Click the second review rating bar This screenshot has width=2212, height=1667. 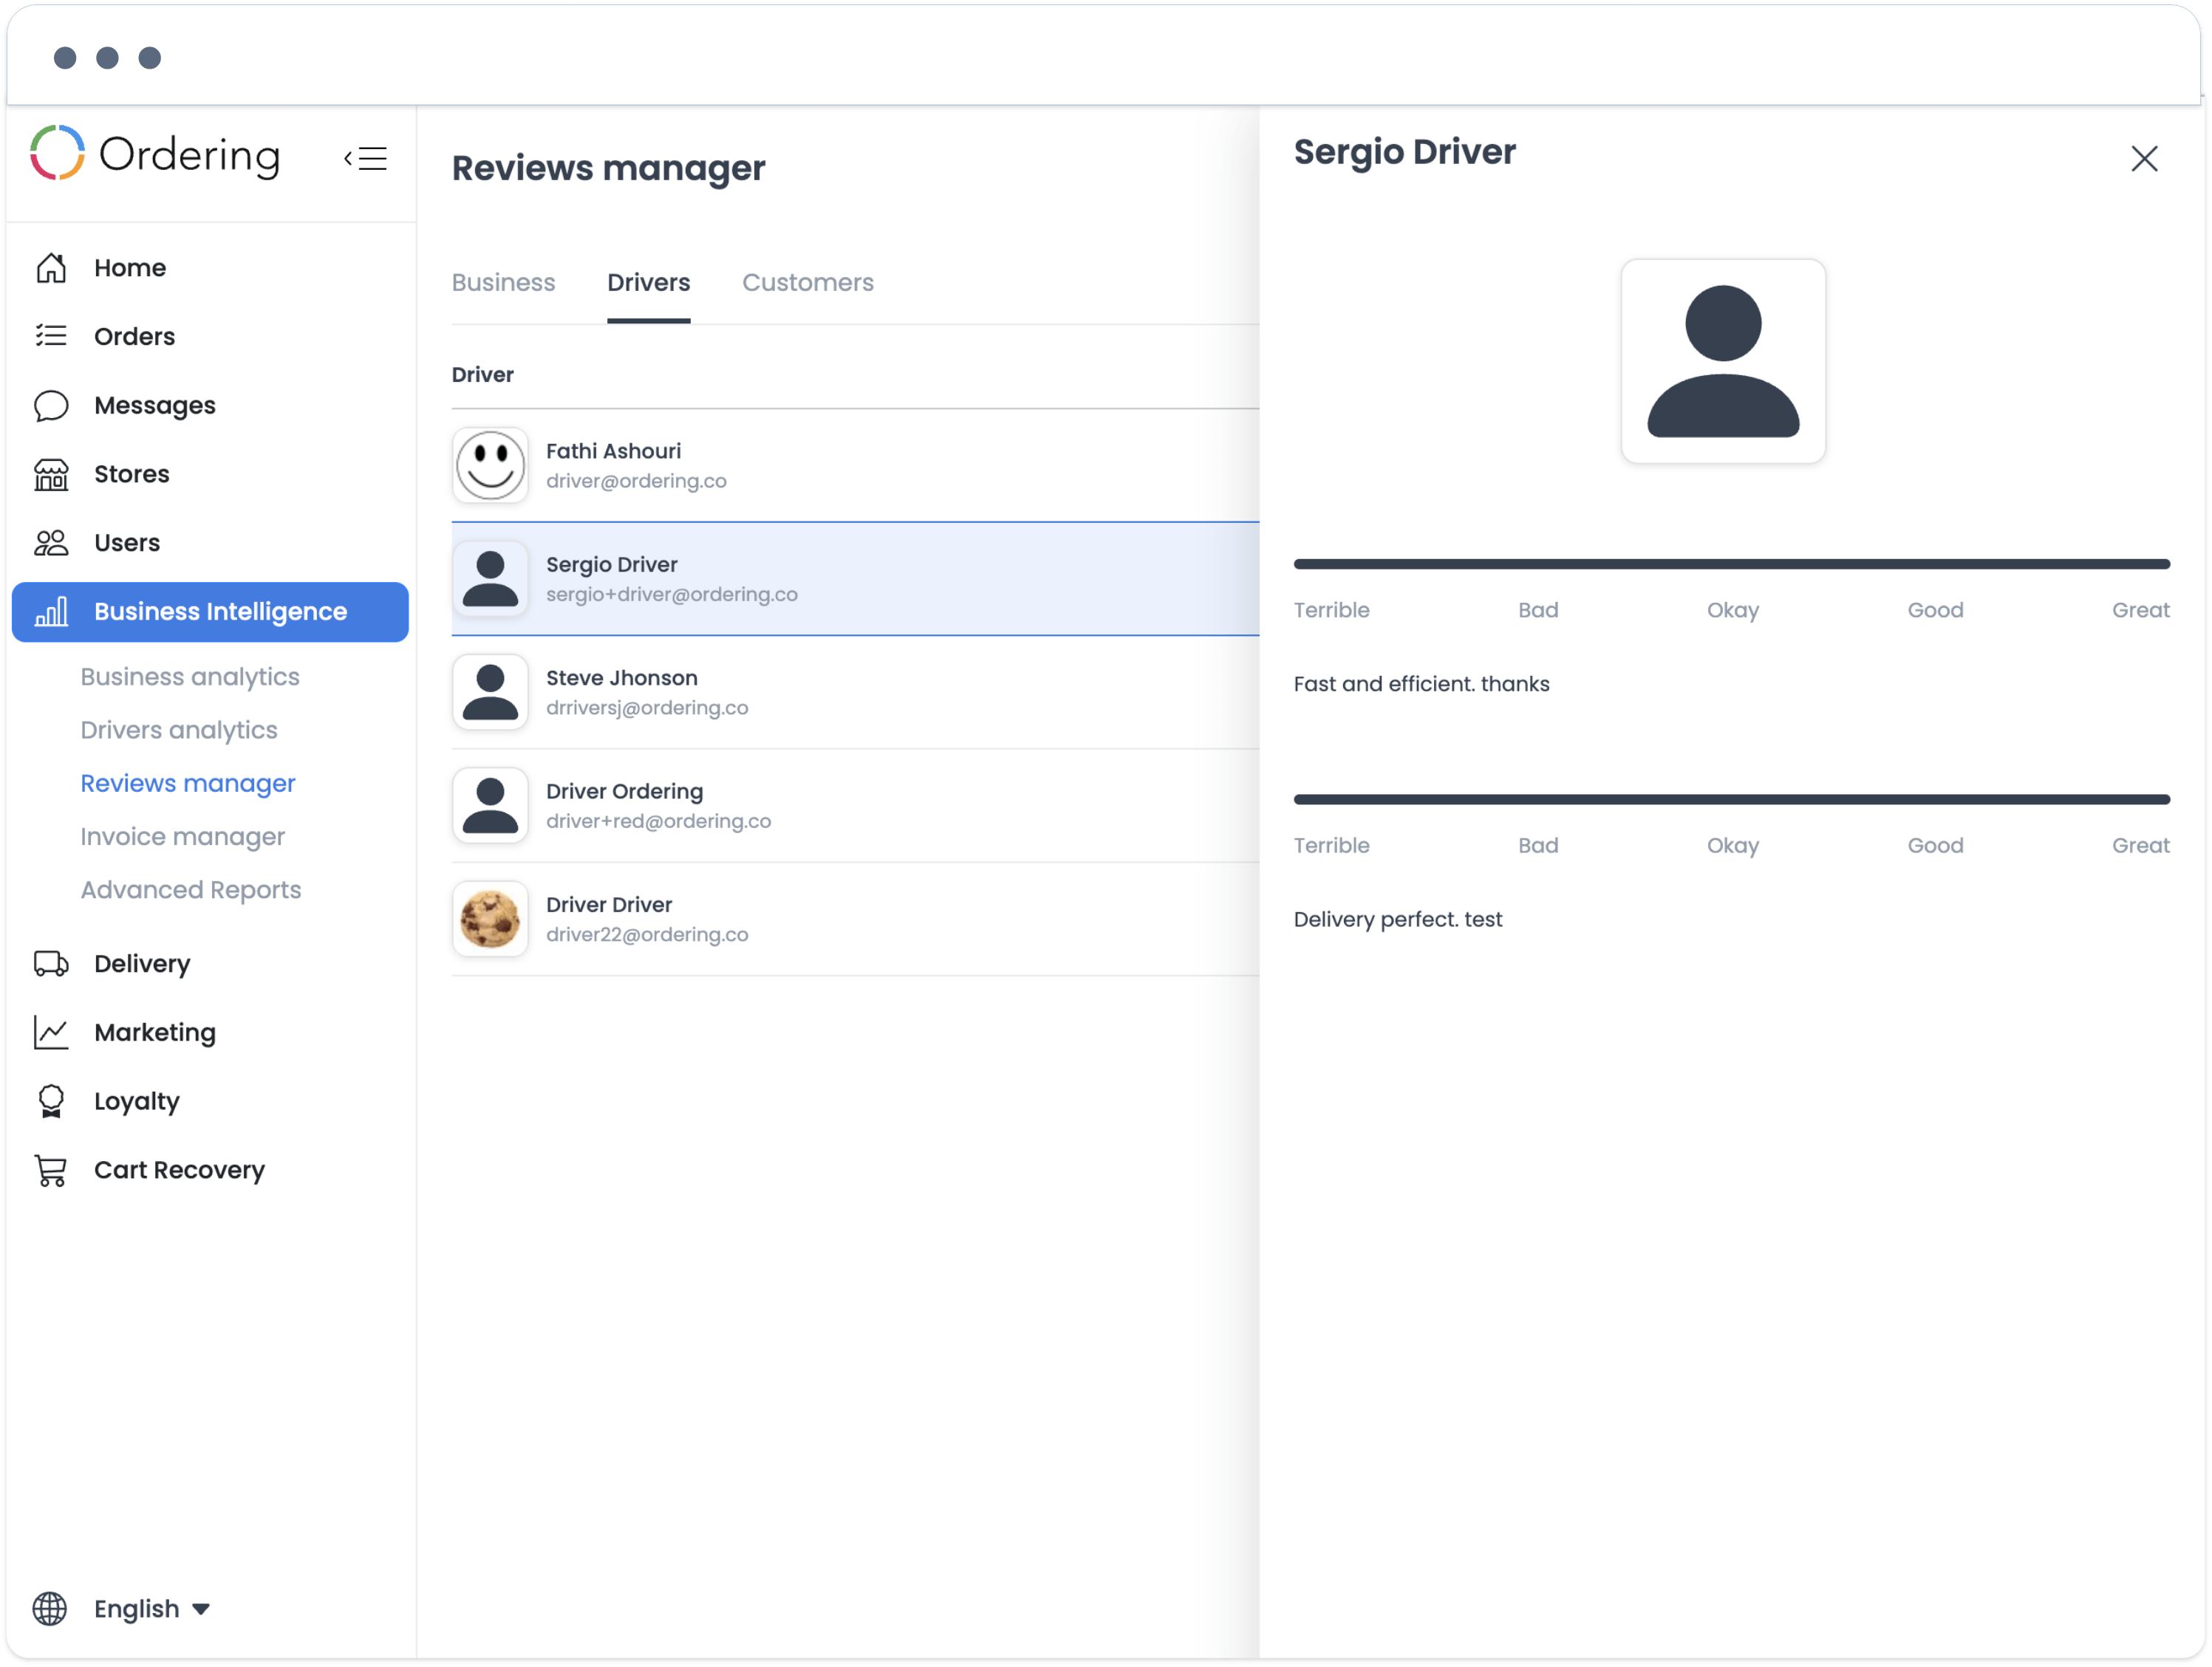[x=1731, y=799]
